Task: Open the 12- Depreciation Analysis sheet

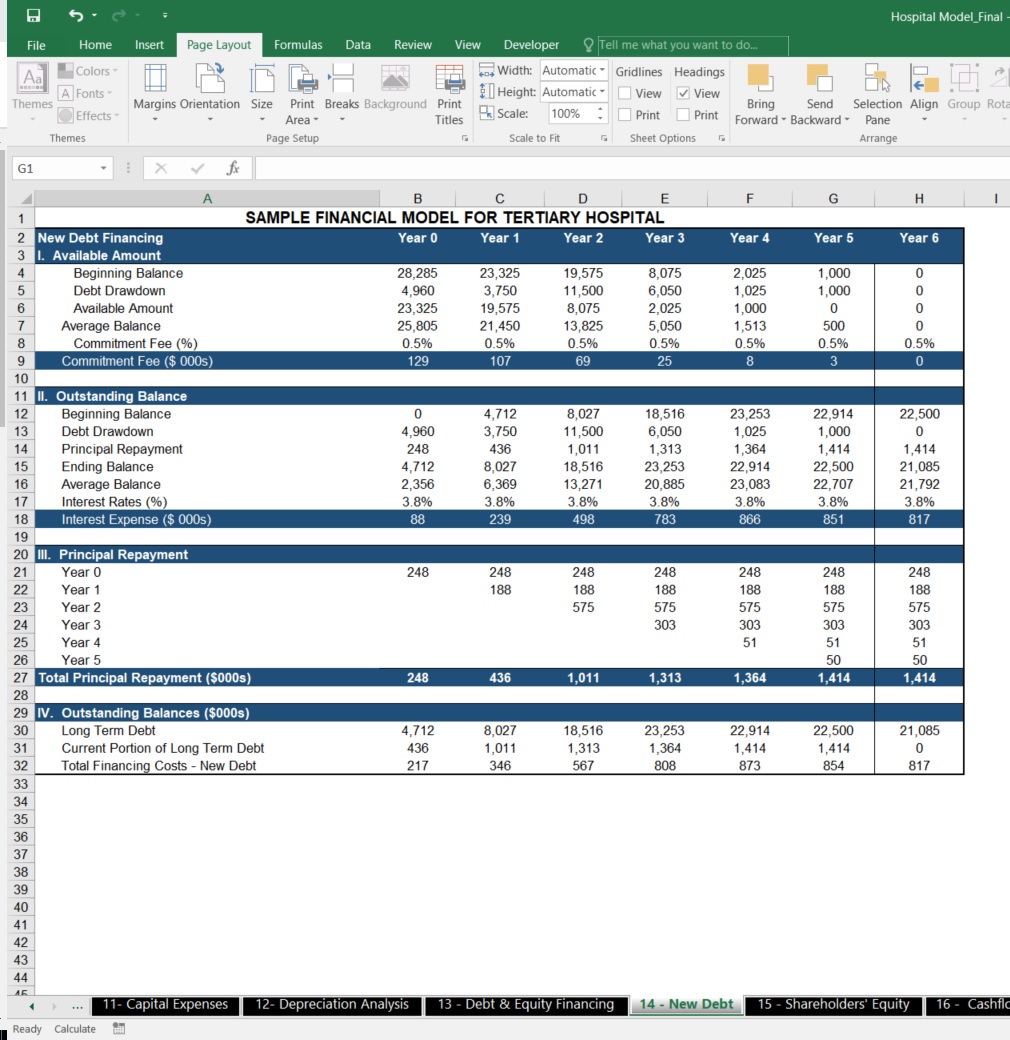Action: (x=332, y=1005)
